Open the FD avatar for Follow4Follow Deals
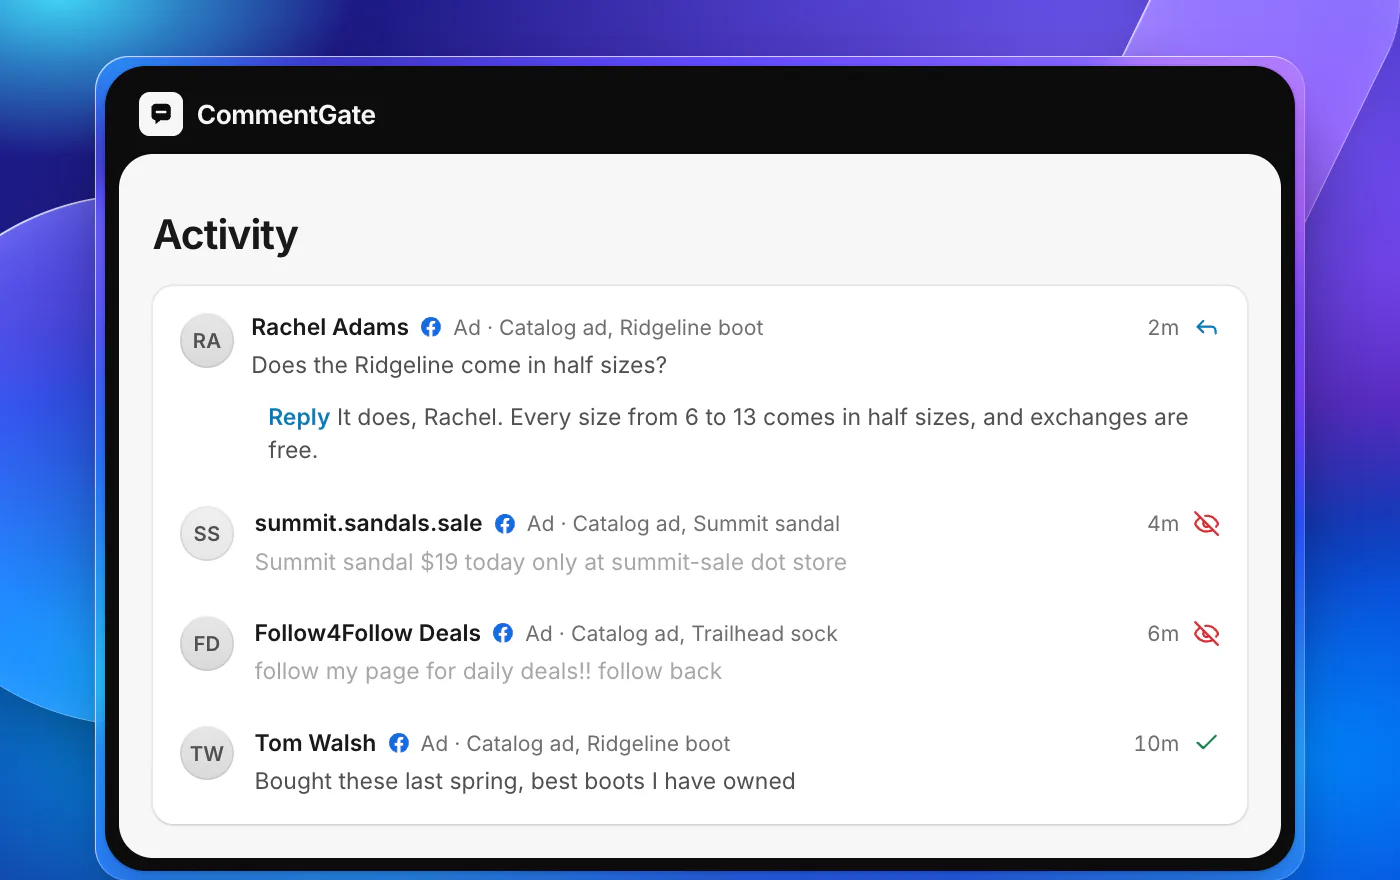The height and width of the screenshot is (880, 1400). pyautogui.click(x=207, y=644)
